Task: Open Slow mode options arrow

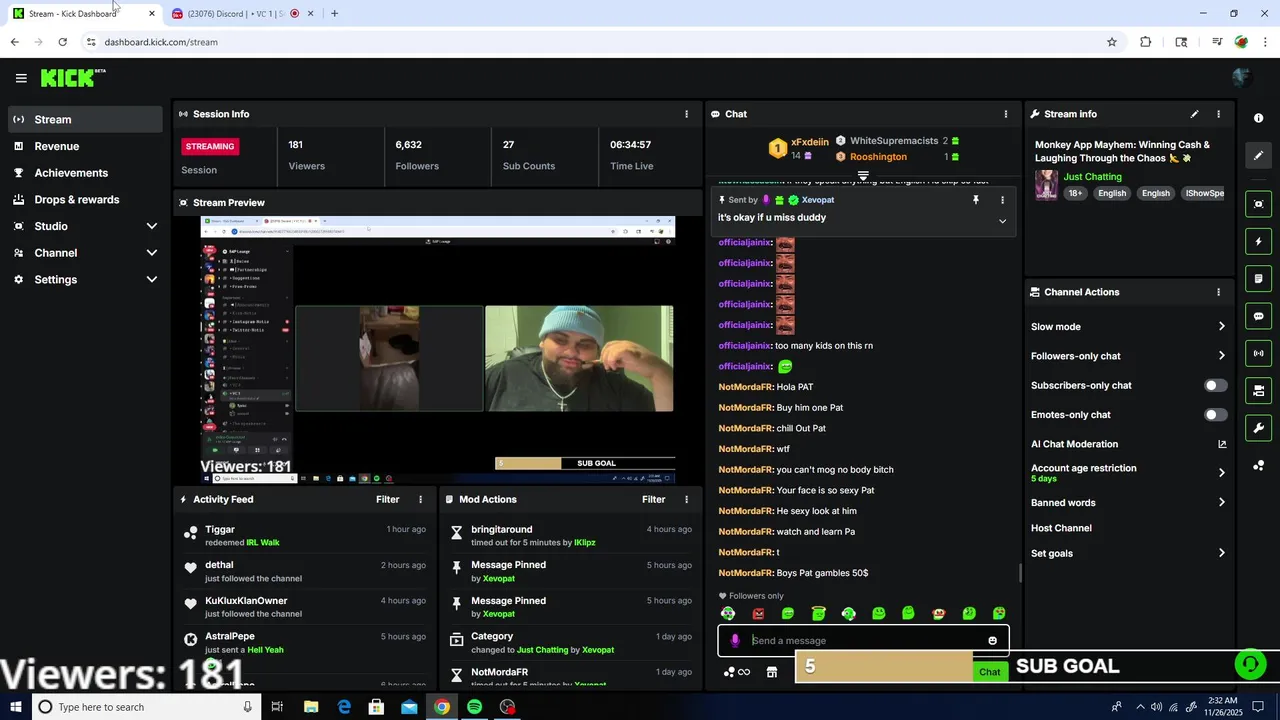Action: [1221, 327]
